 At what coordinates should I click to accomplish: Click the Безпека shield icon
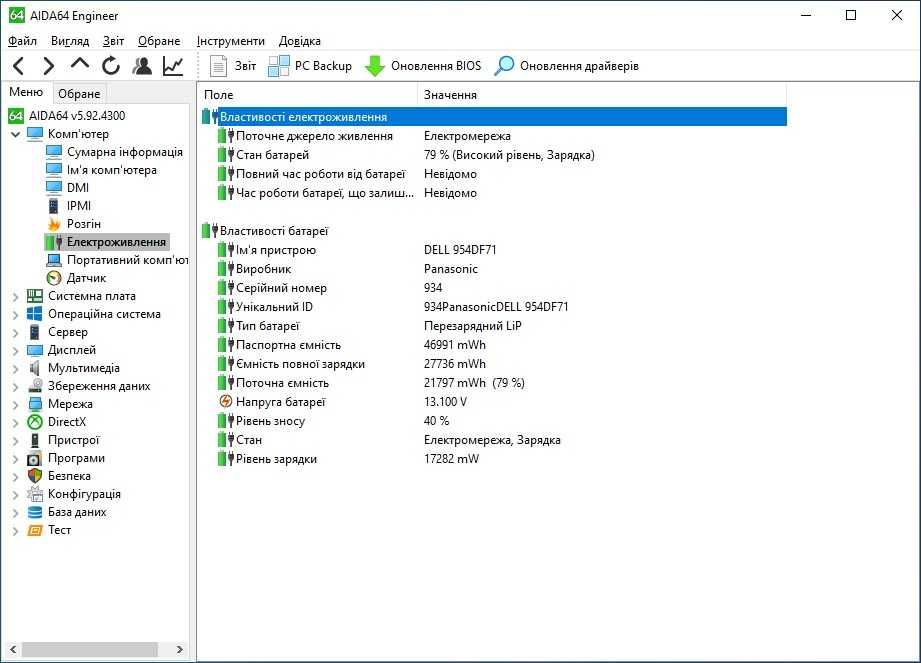click(35, 476)
